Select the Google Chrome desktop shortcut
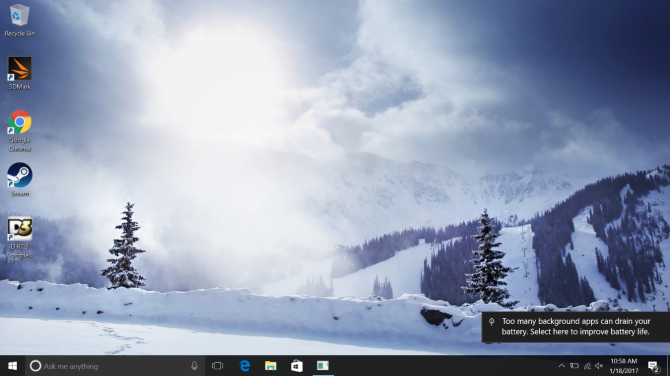Viewport: 670px width, 376px height. [19, 131]
